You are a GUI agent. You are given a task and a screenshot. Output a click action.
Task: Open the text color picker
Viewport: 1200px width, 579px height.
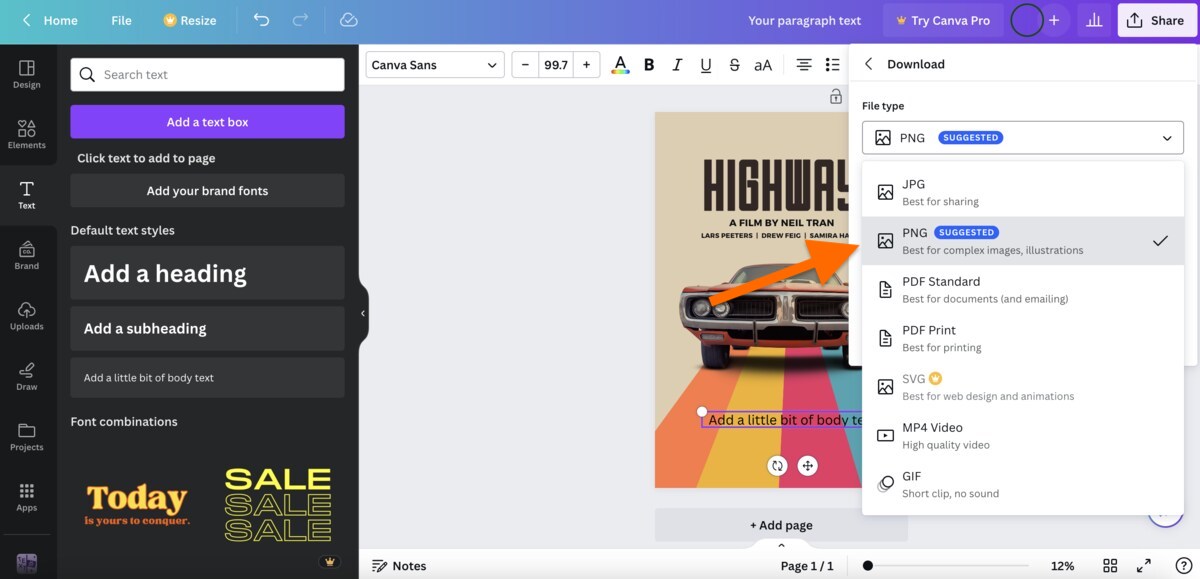tap(619, 64)
